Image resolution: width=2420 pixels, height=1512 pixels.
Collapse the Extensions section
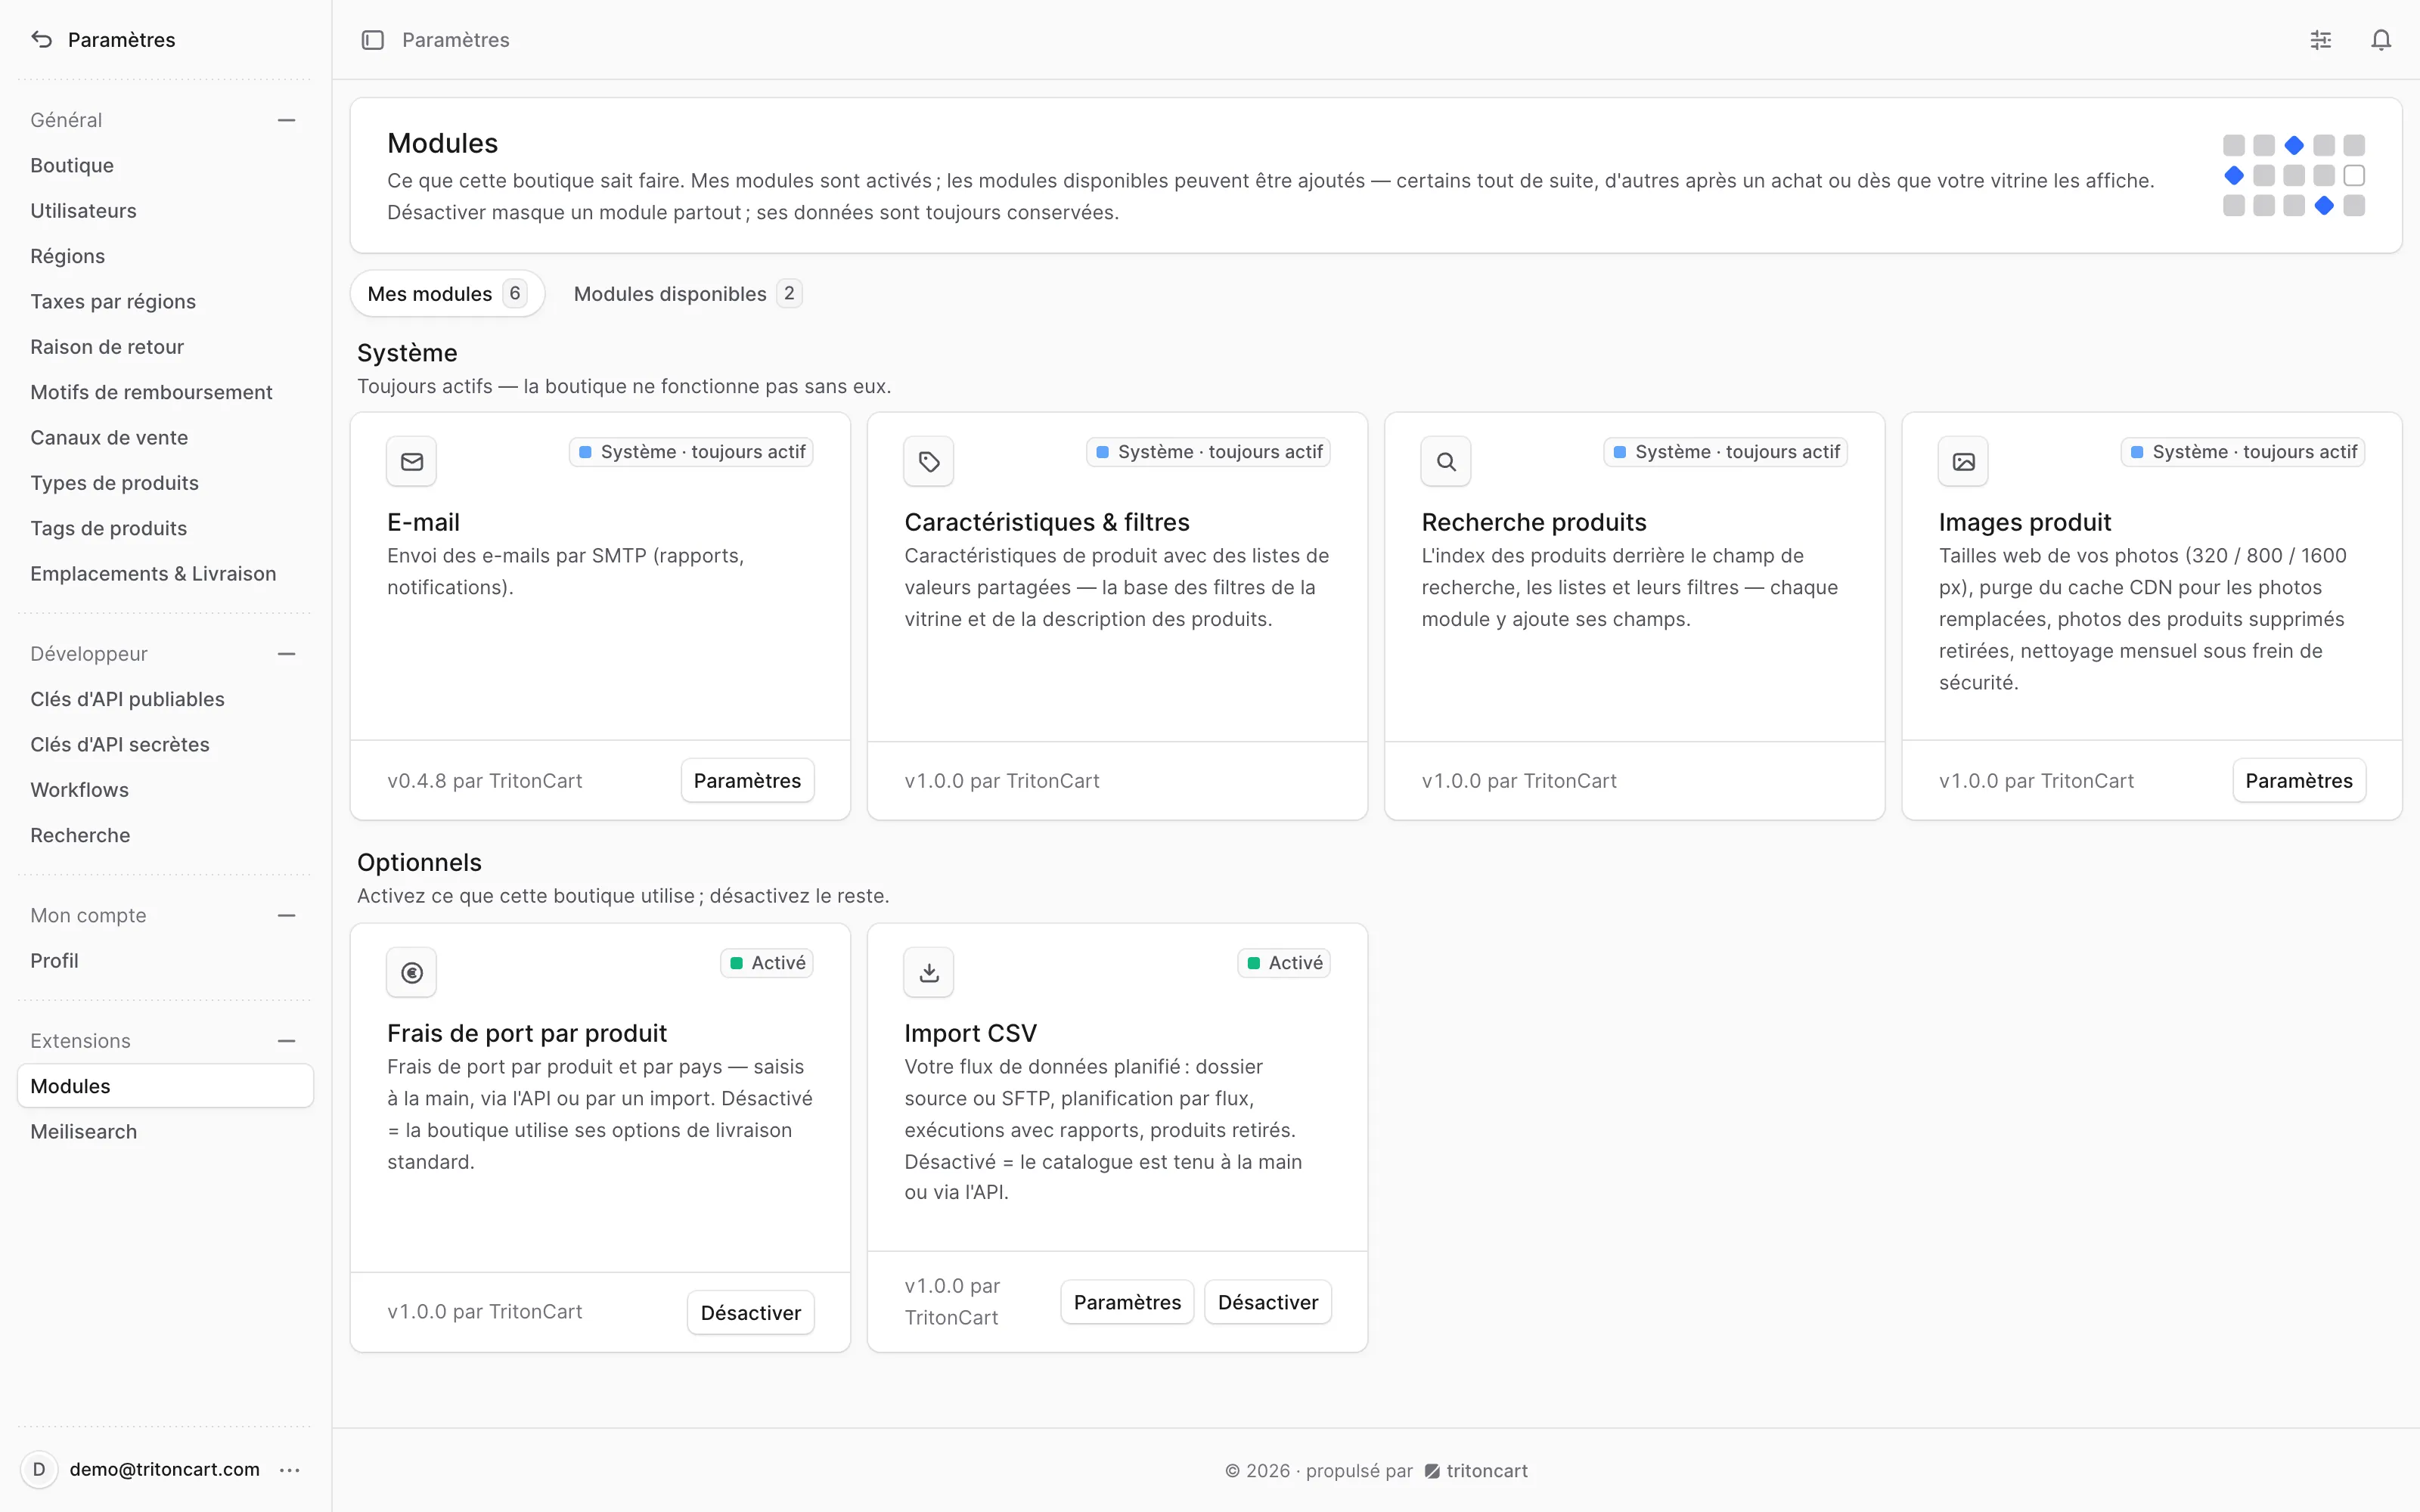coord(287,1041)
